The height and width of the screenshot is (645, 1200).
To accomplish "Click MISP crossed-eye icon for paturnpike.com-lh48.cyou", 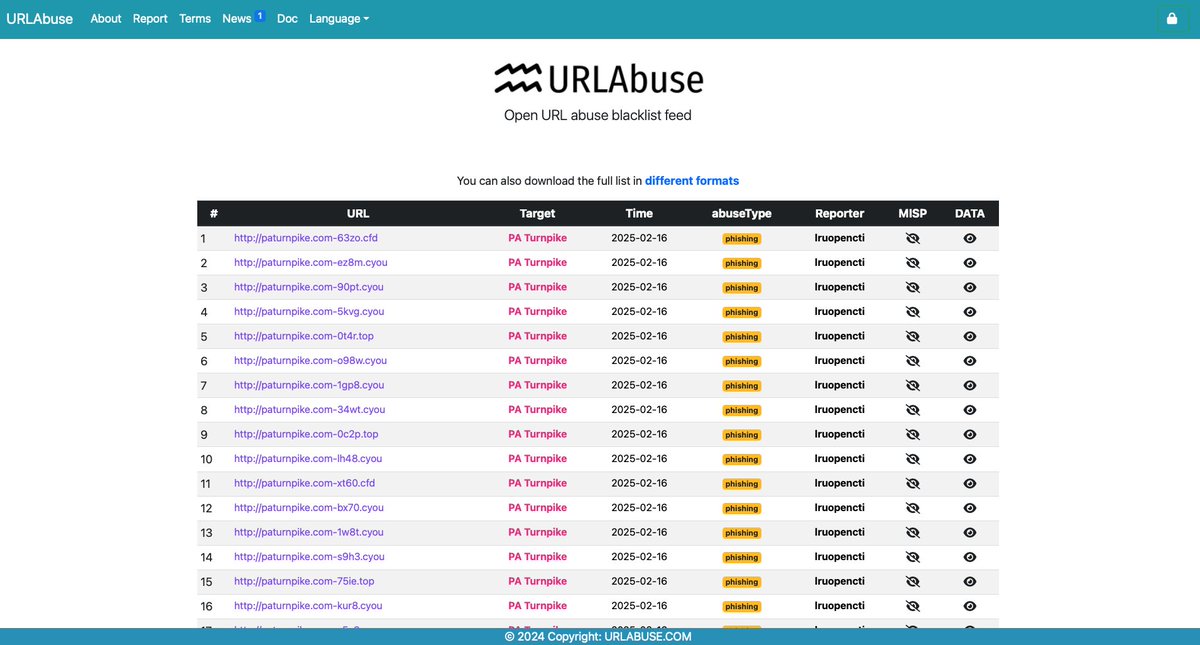I will (912, 459).
